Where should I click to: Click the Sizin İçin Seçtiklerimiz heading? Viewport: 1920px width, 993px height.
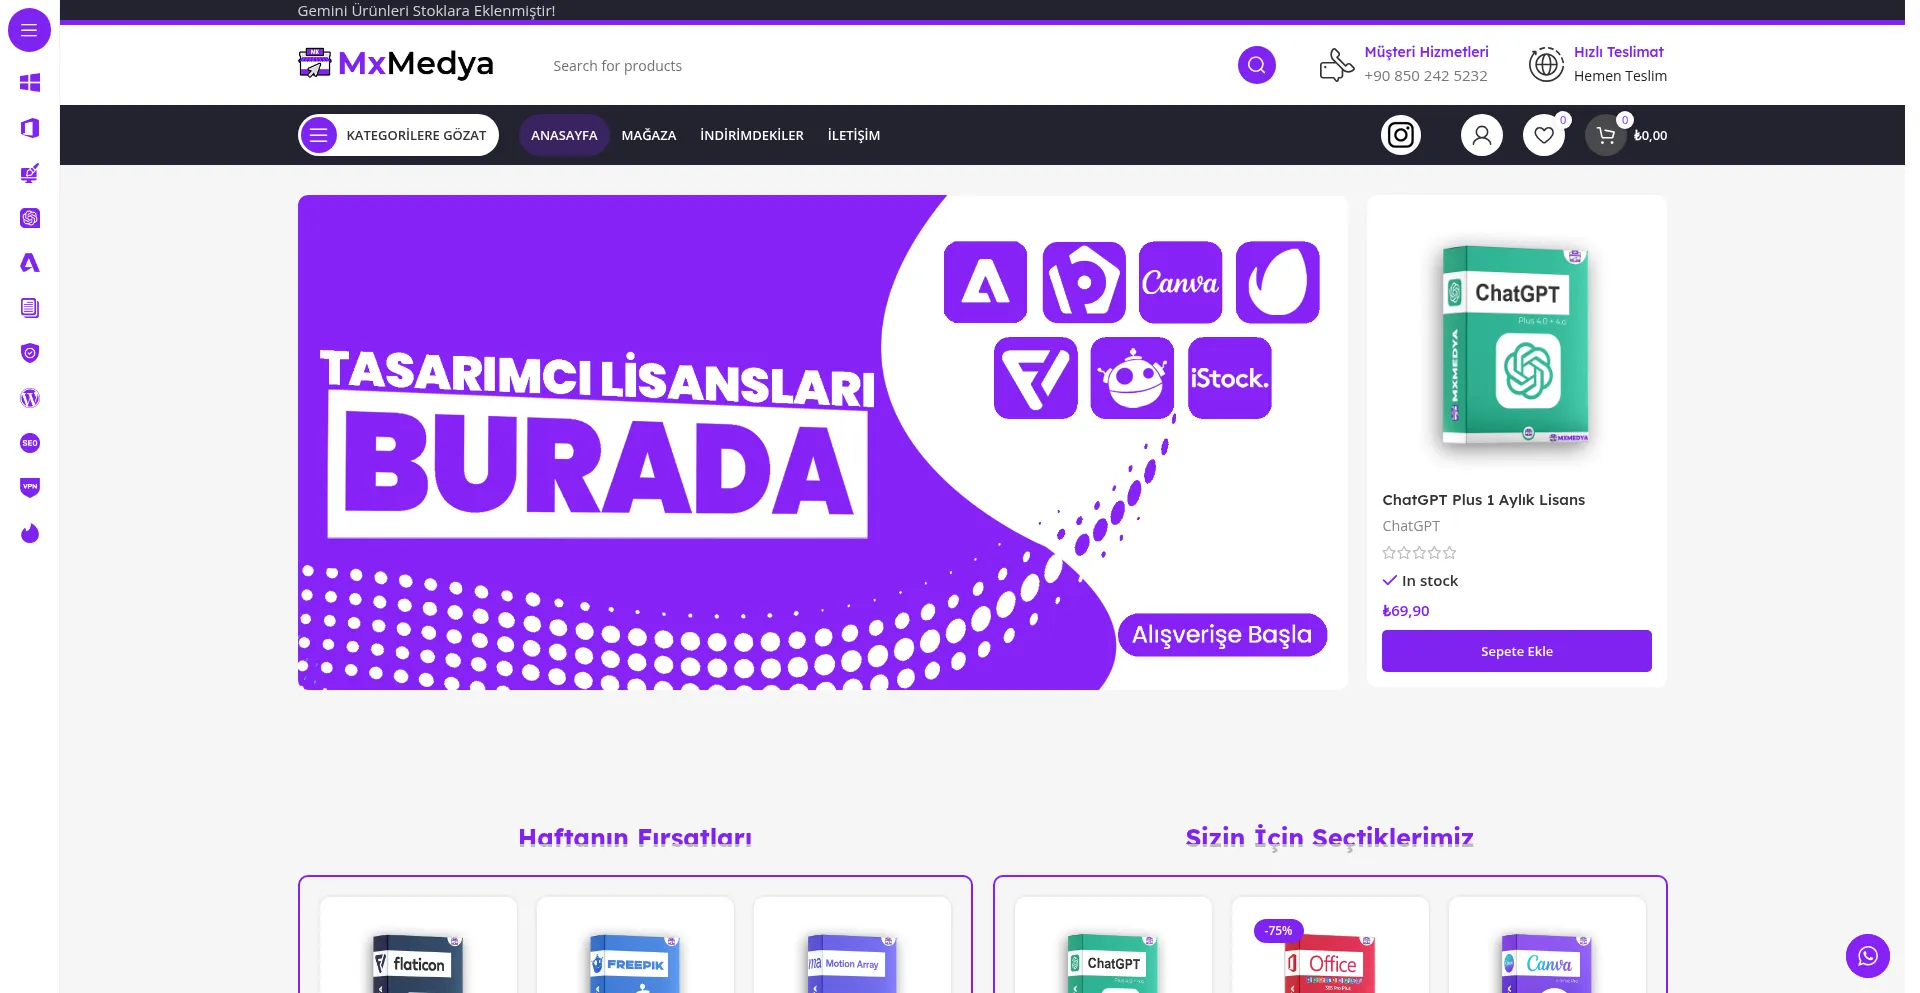tap(1329, 838)
